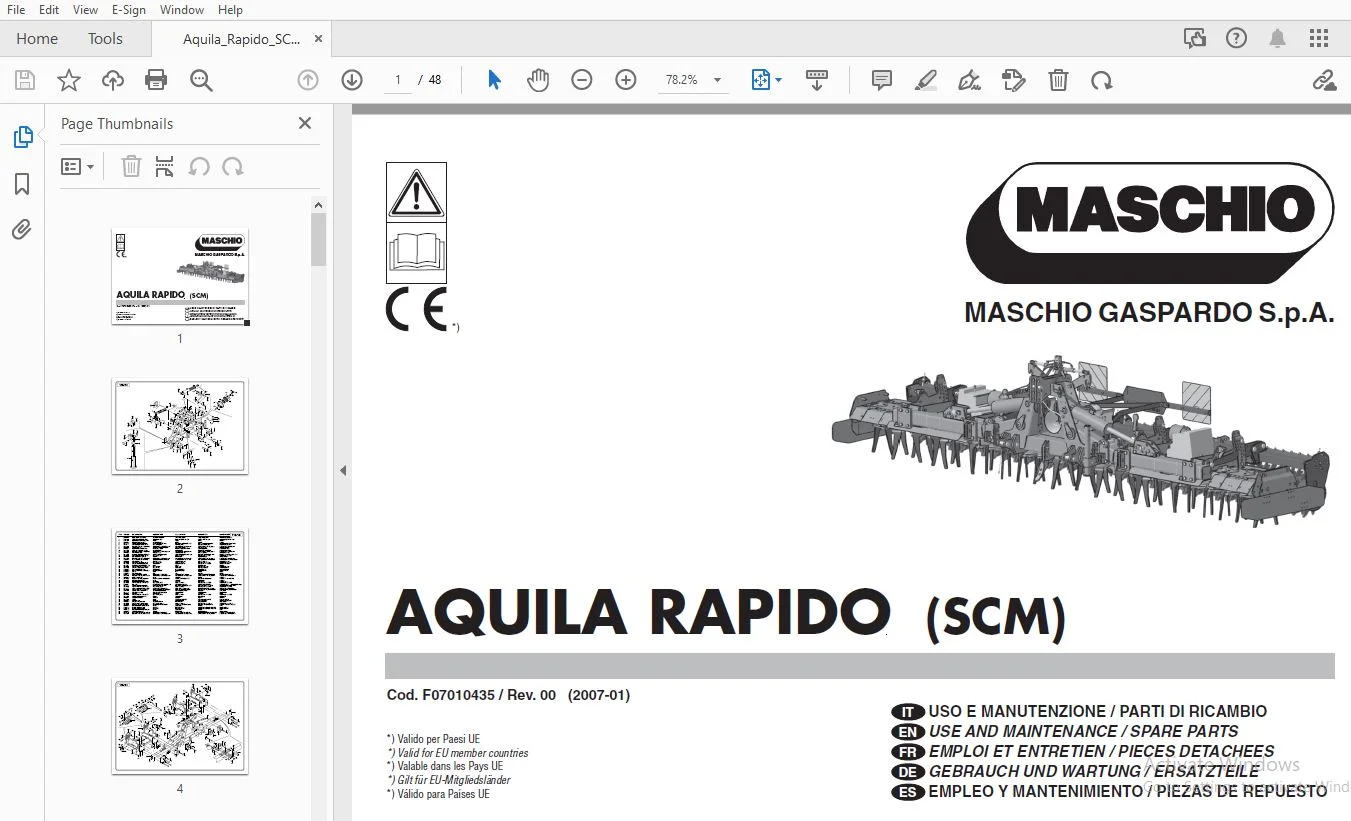Click the 'AQUILA RAPIDO' title text
This screenshot has width=1351, height=821.
coord(638,612)
